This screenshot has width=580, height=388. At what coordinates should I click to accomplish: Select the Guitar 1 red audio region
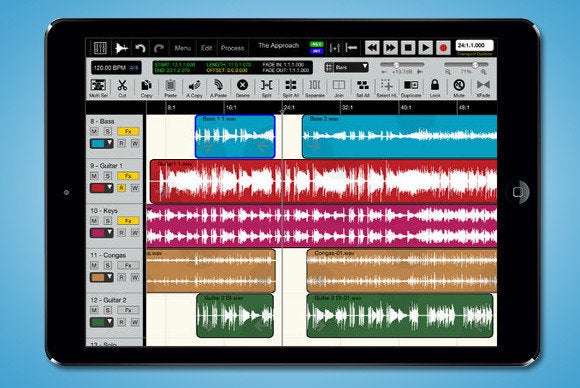pyautogui.click(x=323, y=181)
